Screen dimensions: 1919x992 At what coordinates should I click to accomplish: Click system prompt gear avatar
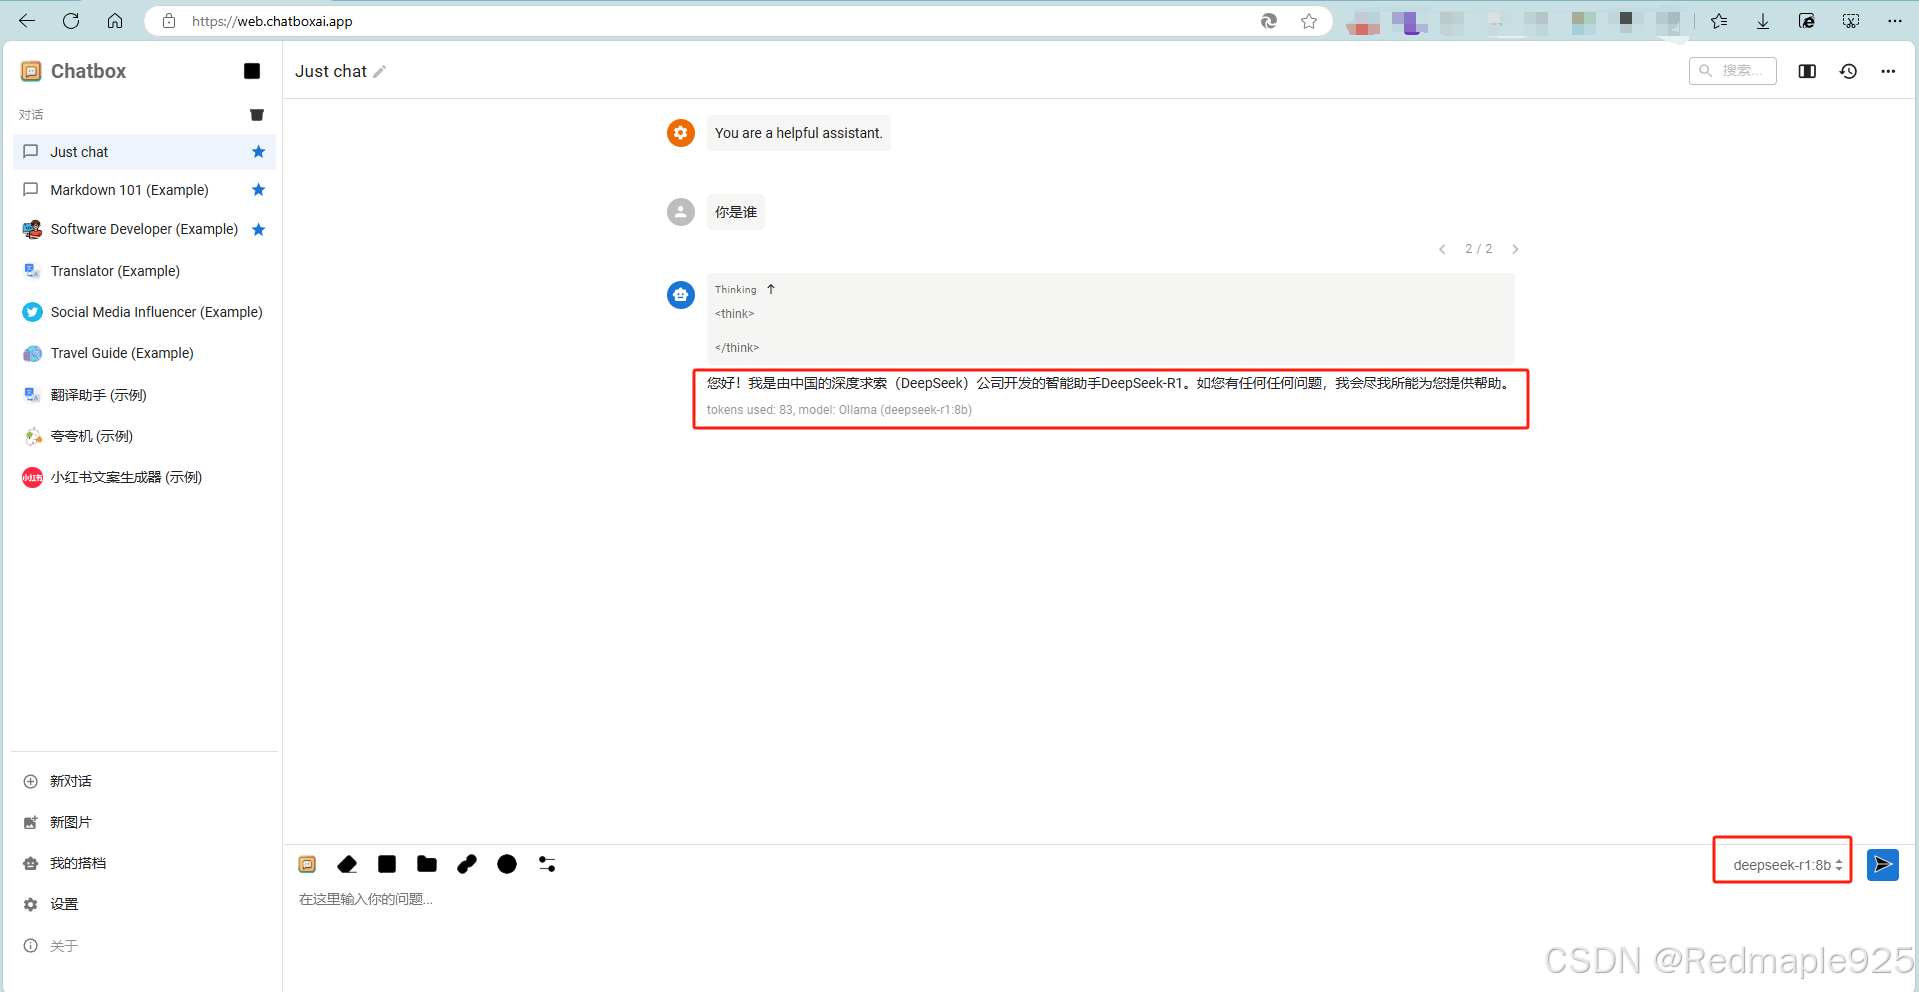pyautogui.click(x=681, y=133)
